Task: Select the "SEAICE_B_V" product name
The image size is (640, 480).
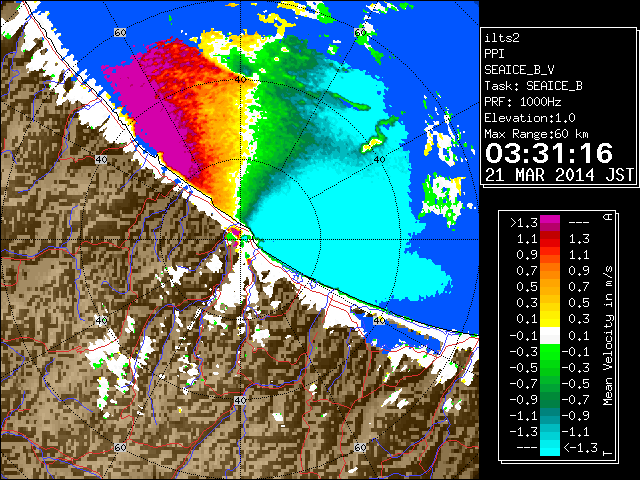Action: click(x=519, y=70)
